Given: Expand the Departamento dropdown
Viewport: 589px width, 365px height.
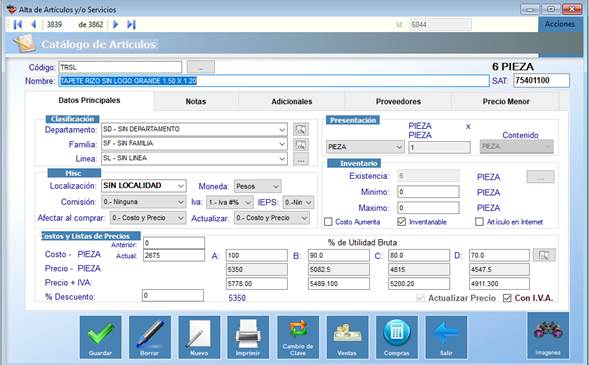Looking at the screenshot, I should (x=282, y=130).
